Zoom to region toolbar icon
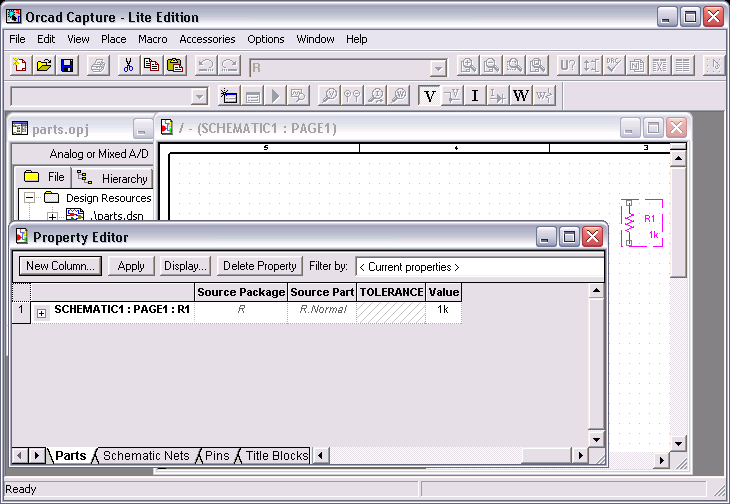The height and width of the screenshot is (504, 730). point(514,66)
